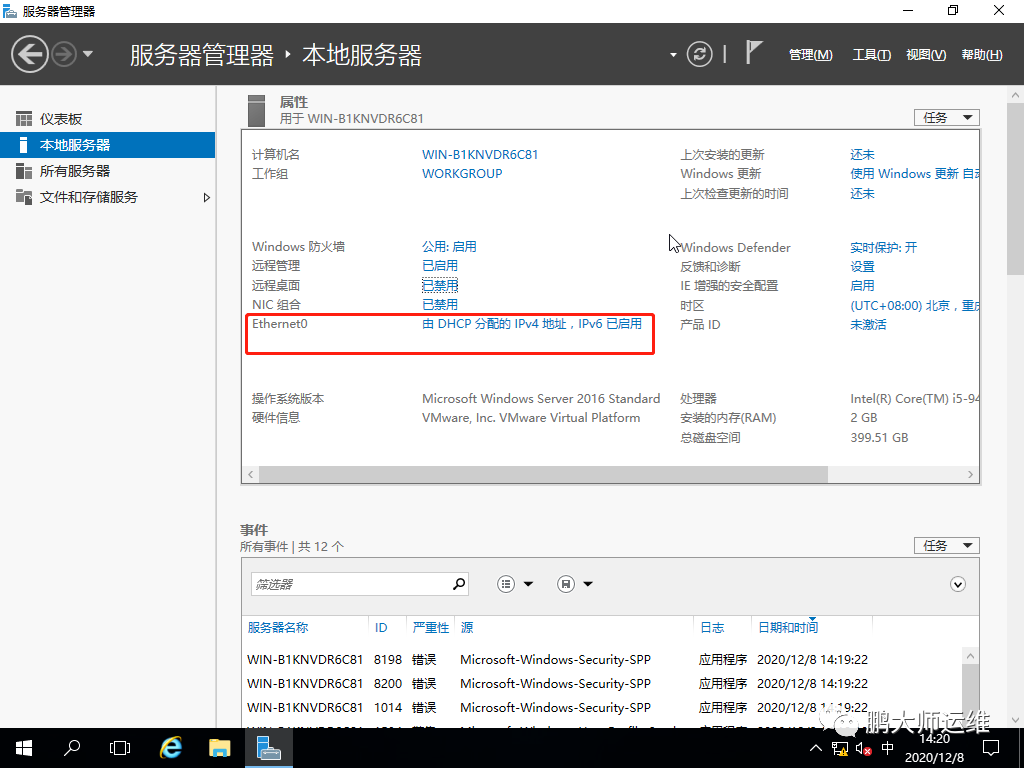
Task: Expand 文件和存储服务 with its arrow
Action: coord(206,197)
